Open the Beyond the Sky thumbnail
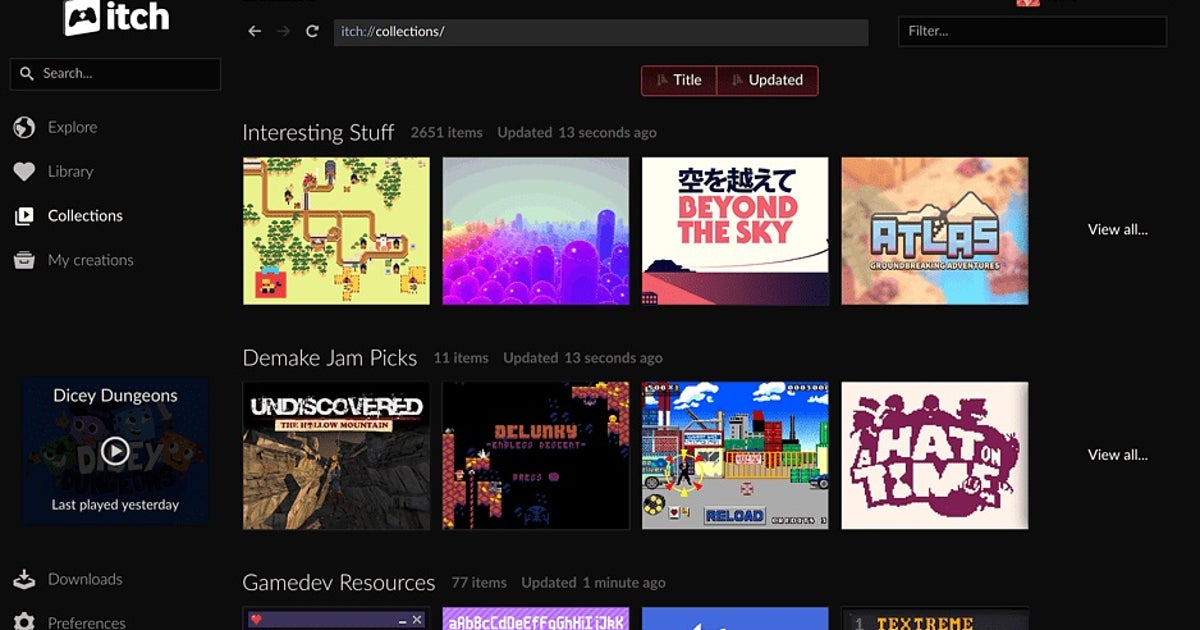The width and height of the screenshot is (1200, 630). coord(735,231)
